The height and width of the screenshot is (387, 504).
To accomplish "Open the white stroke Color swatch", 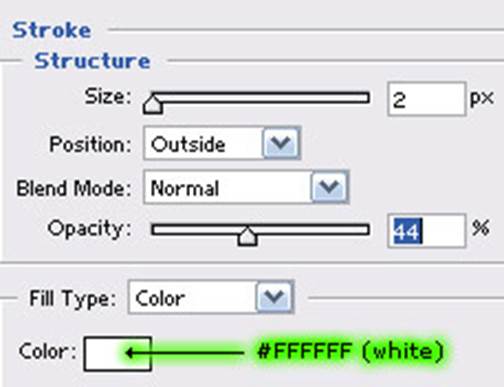I will [x=118, y=354].
